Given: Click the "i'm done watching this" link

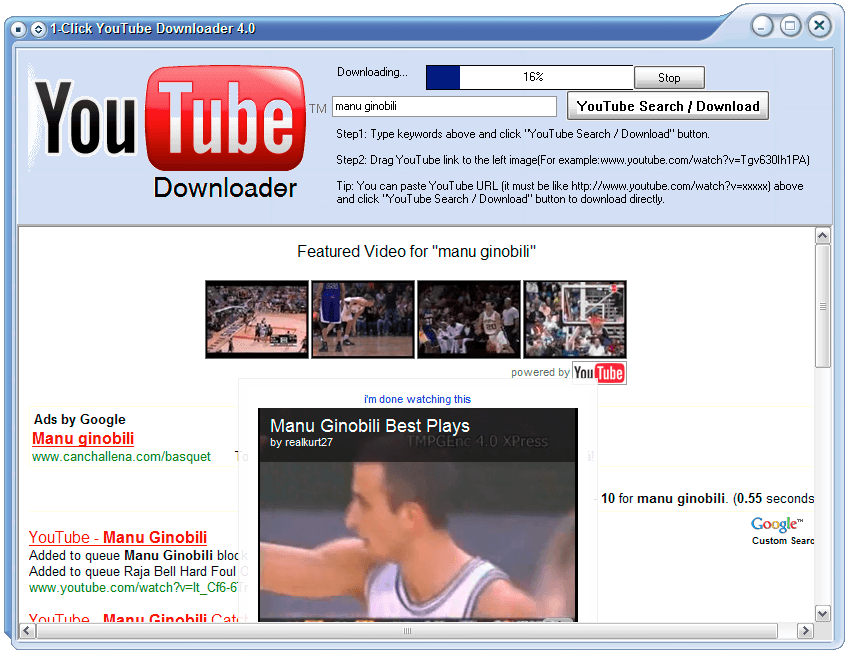Looking at the screenshot, I should [x=417, y=399].
